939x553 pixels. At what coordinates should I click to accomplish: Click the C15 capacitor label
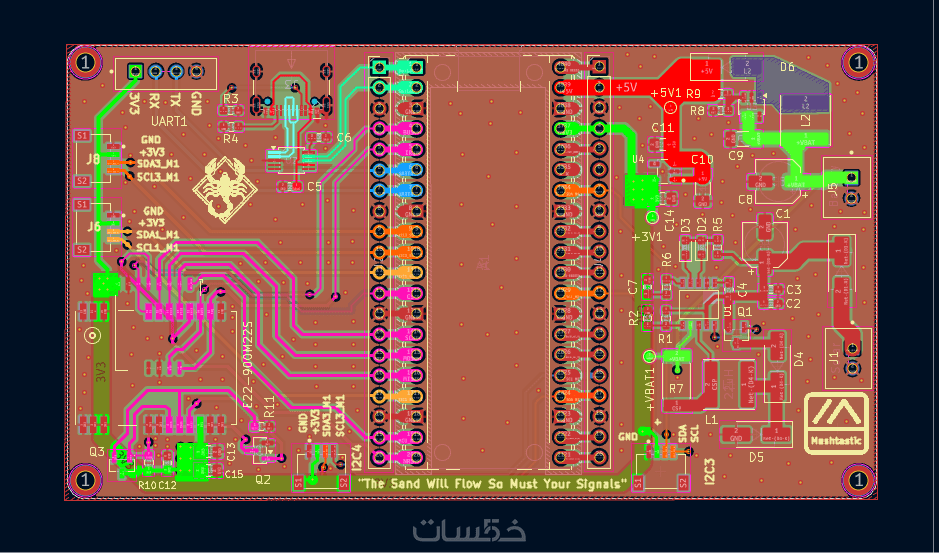pyautogui.click(x=234, y=474)
